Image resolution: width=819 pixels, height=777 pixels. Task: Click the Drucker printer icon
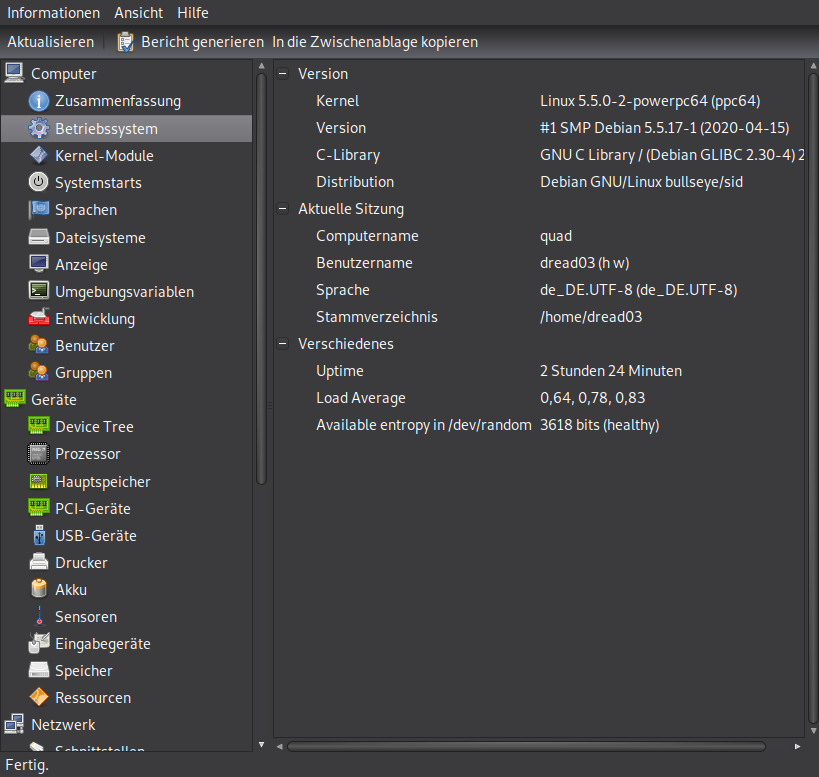[39, 562]
